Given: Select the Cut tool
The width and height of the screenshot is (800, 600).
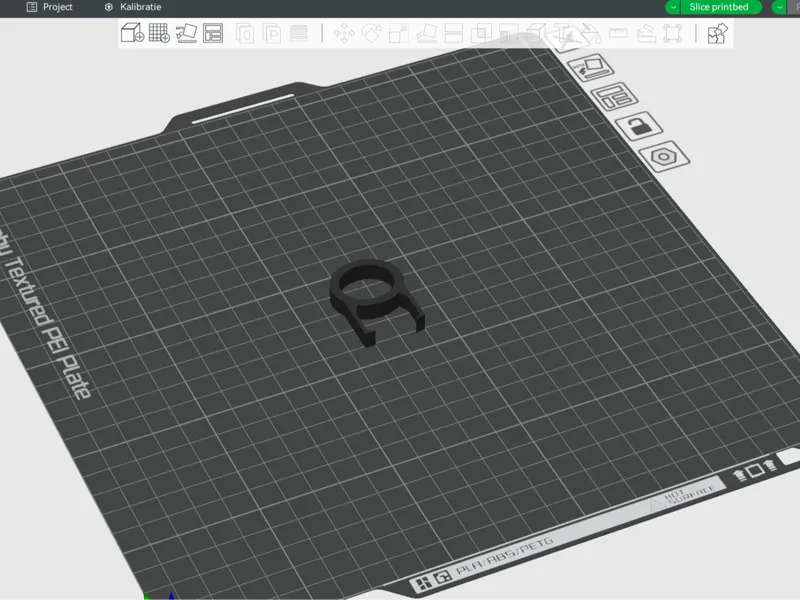Looking at the screenshot, I should (454, 34).
